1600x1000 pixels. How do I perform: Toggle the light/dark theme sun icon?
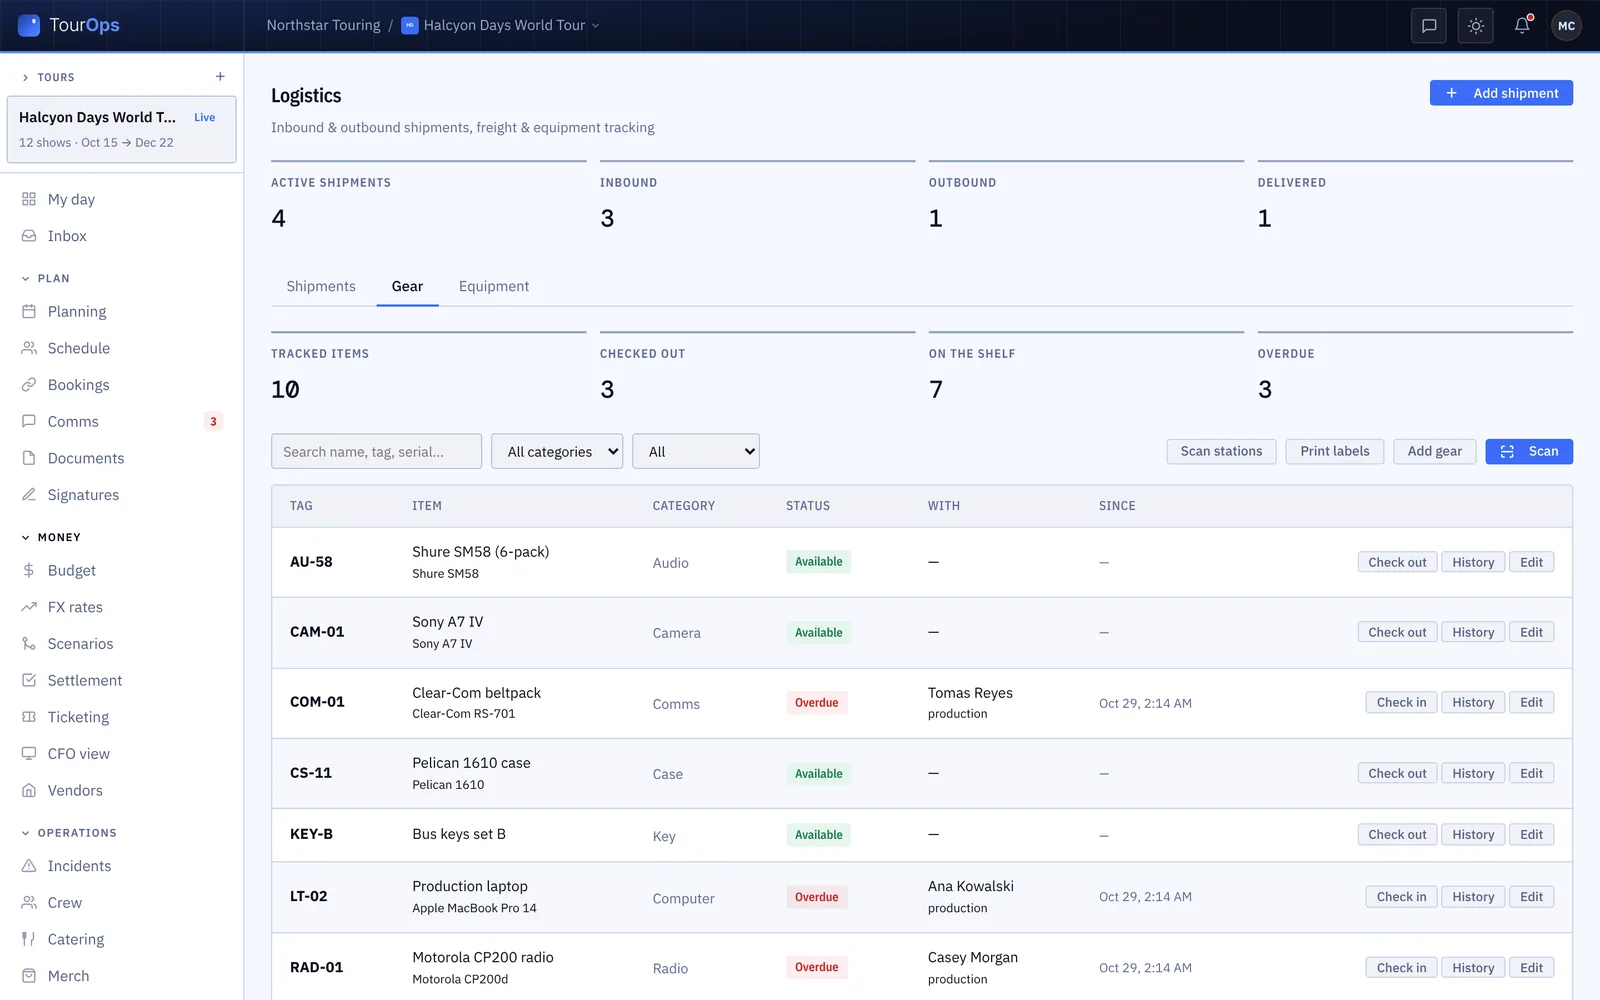(1476, 26)
